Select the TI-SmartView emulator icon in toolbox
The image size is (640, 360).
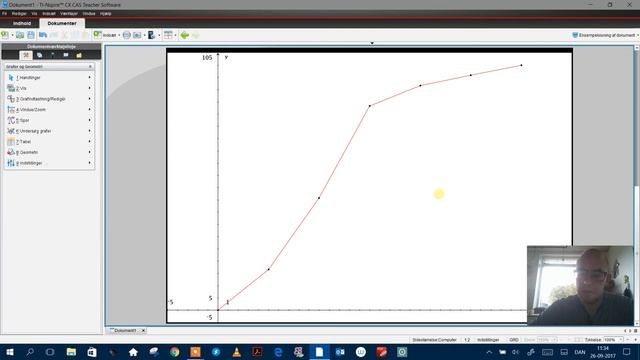(53, 55)
